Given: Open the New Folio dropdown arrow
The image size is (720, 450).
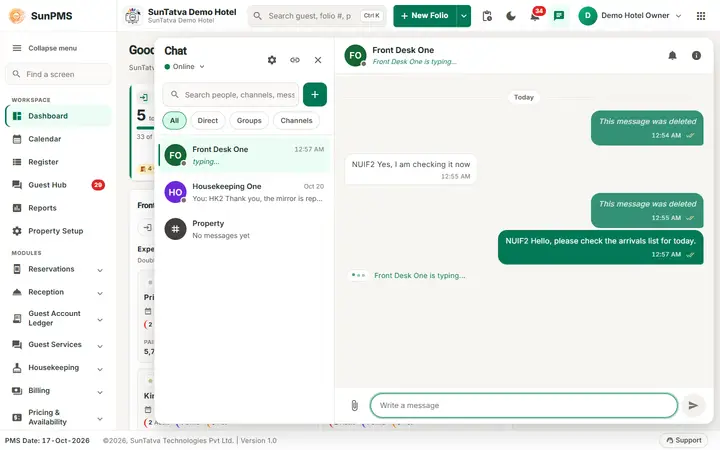Looking at the screenshot, I should point(464,16).
